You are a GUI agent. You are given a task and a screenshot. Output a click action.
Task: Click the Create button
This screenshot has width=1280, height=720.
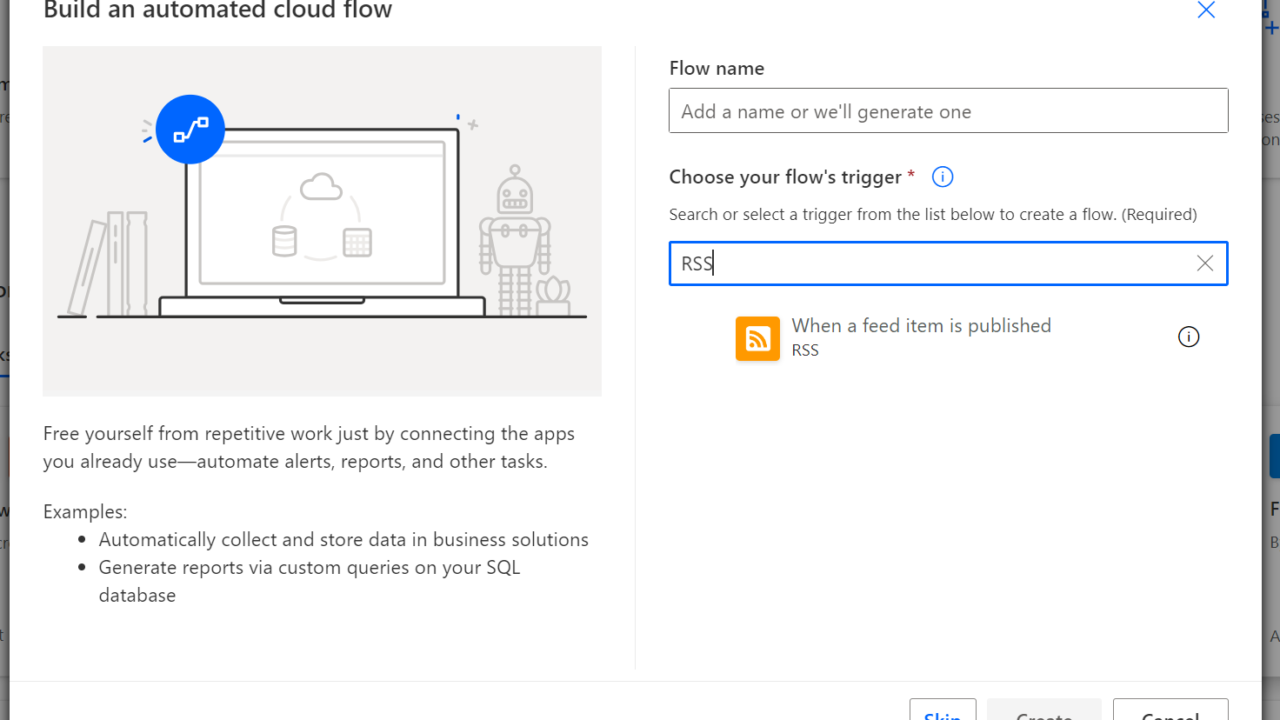[1043, 712]
